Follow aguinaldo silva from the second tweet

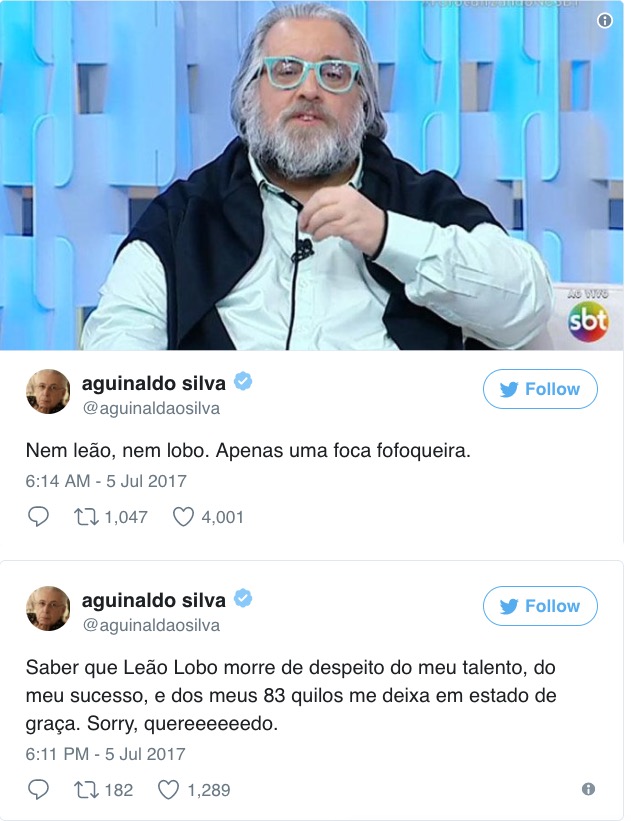tap(540, 606)
